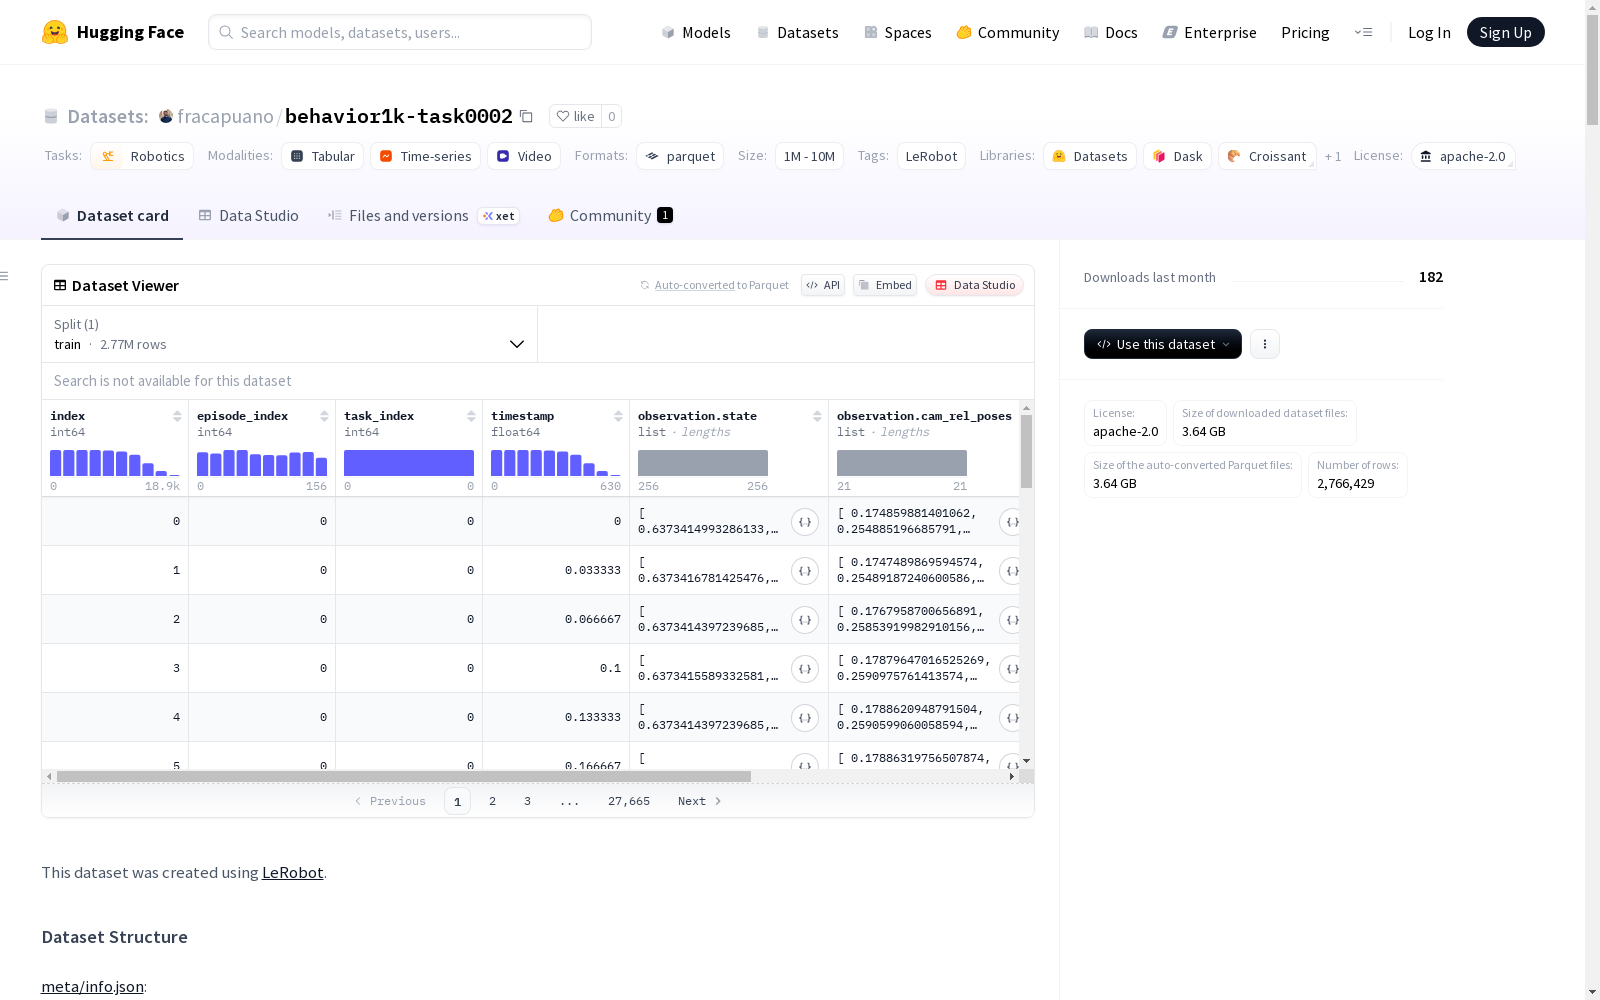Go to page 2 of results
This screenshot has width=1600, height=1000.
tap(492, 801)
